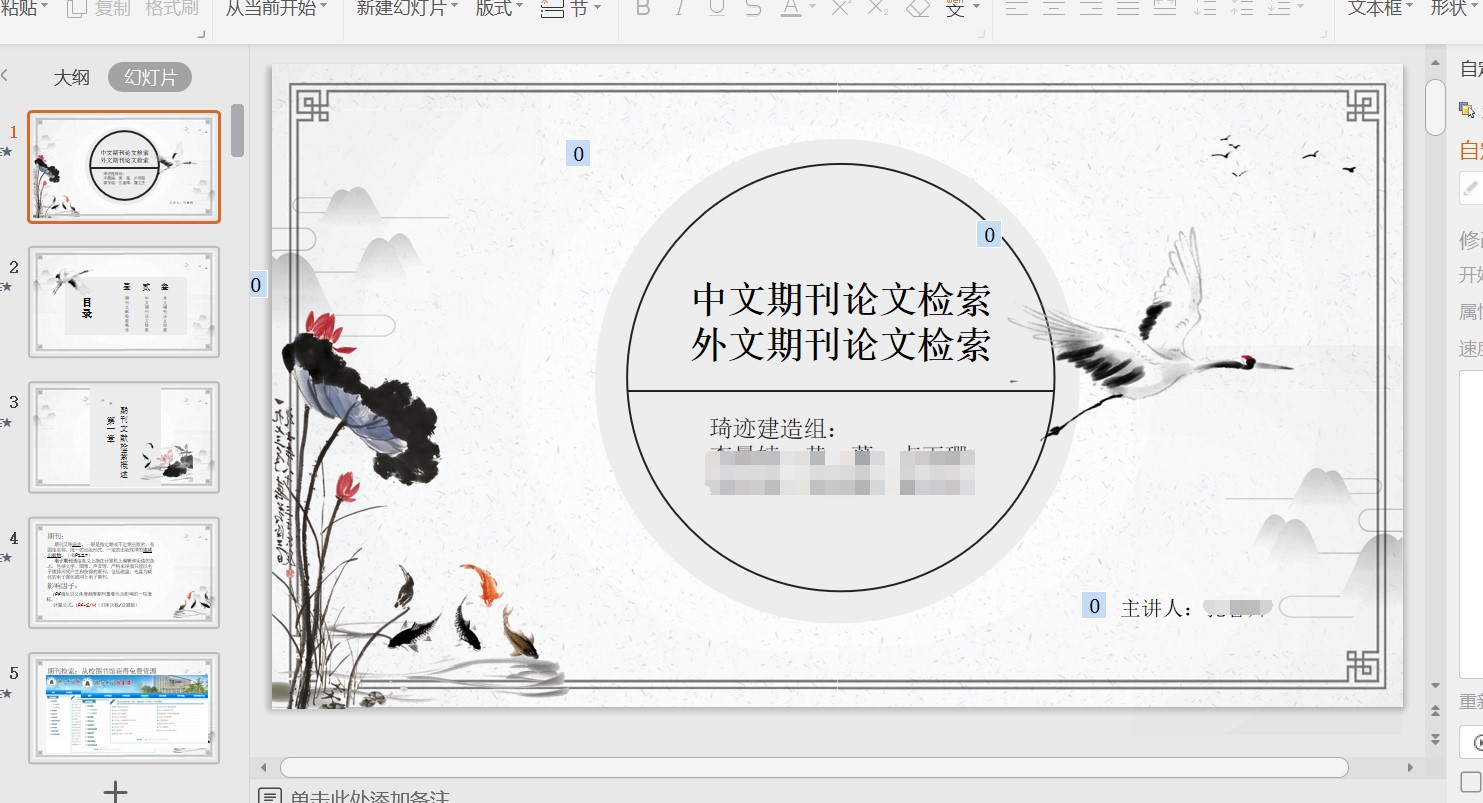Screen dimensions: 1483x803
Task: Click the Bold formatting icon
Action: (643, 9)
